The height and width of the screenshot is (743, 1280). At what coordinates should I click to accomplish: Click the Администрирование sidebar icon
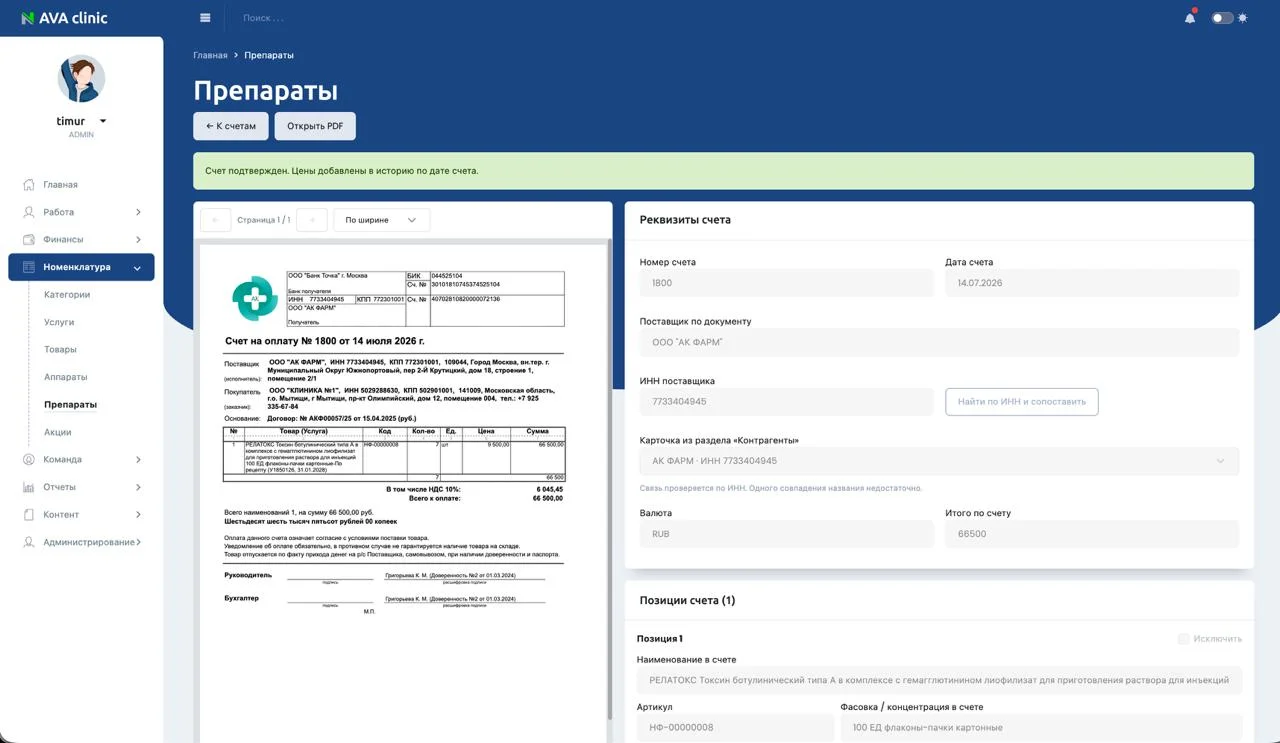[28, 542]
